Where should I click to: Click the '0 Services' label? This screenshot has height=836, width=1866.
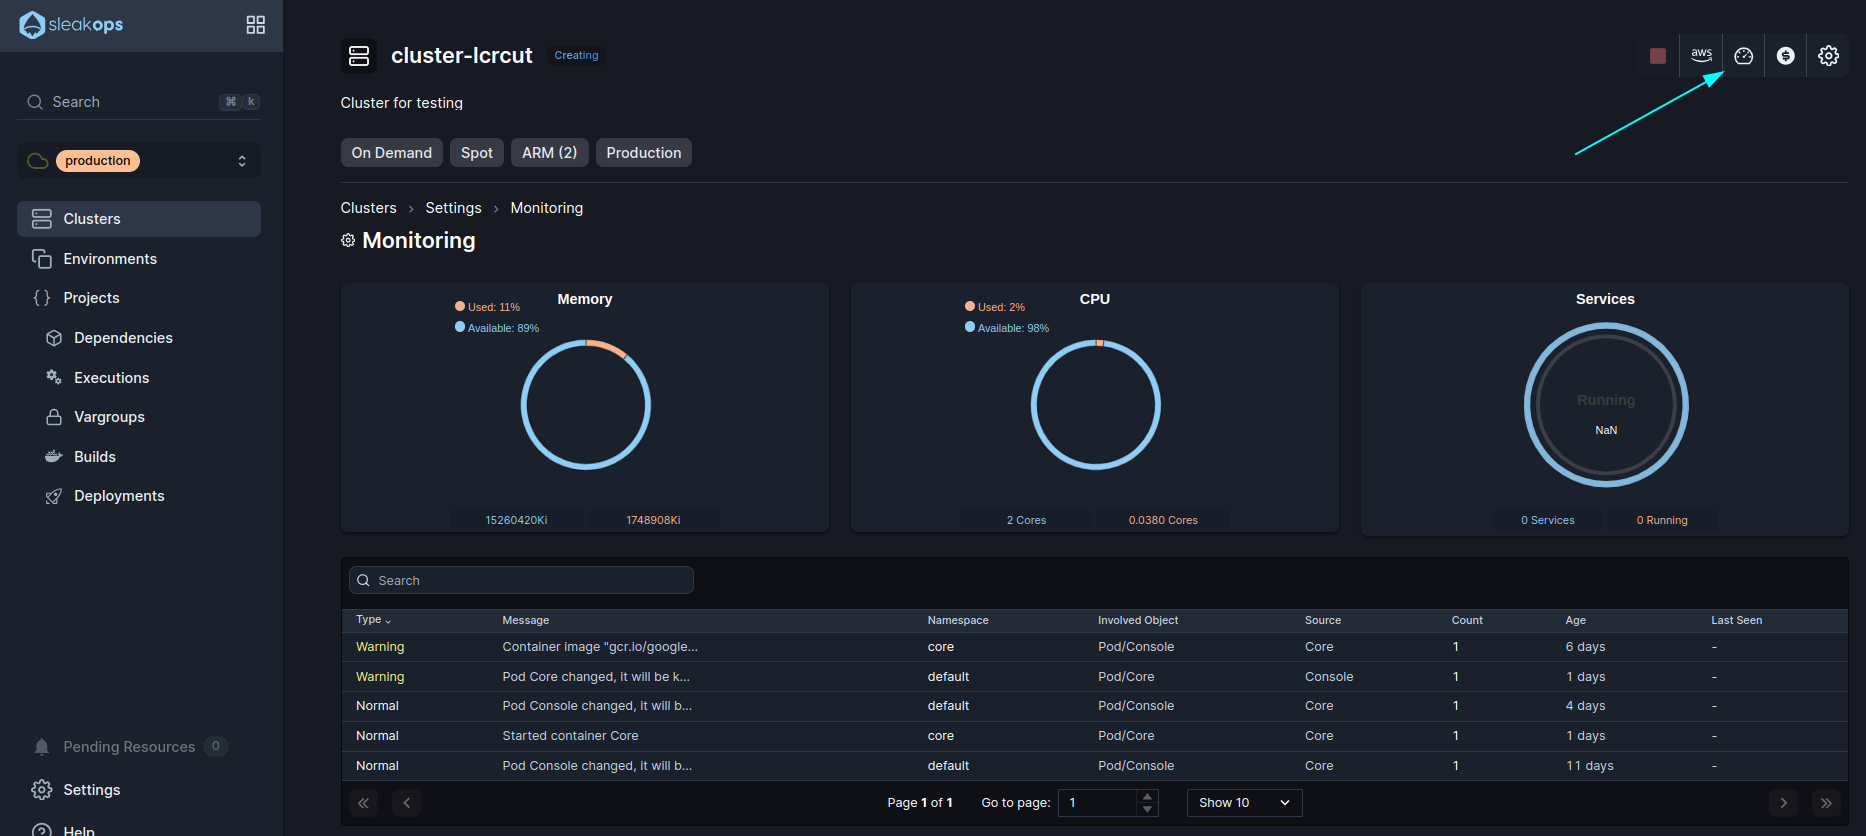(1548, 520)
